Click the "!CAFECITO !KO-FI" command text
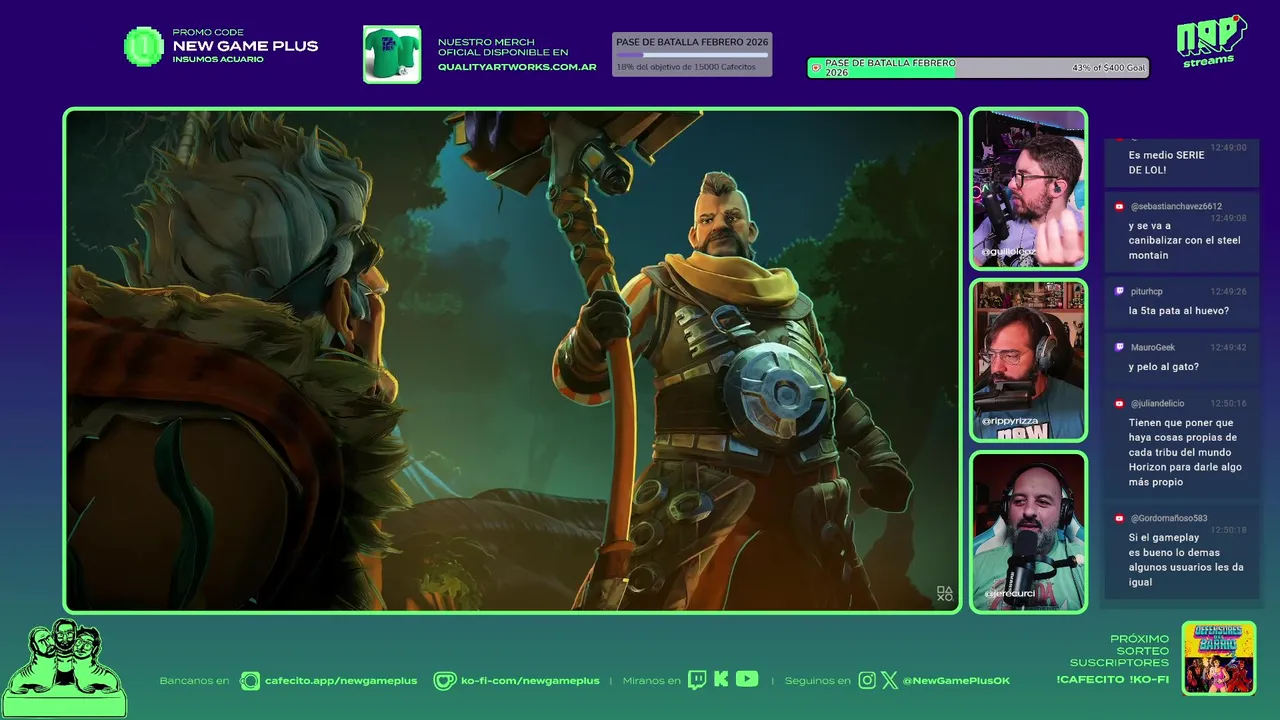Viewport: 1280px width, 720px height. [1112, 680]
